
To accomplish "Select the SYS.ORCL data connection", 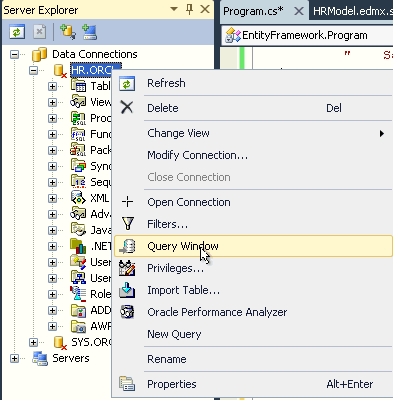I will tap(91, 342).
